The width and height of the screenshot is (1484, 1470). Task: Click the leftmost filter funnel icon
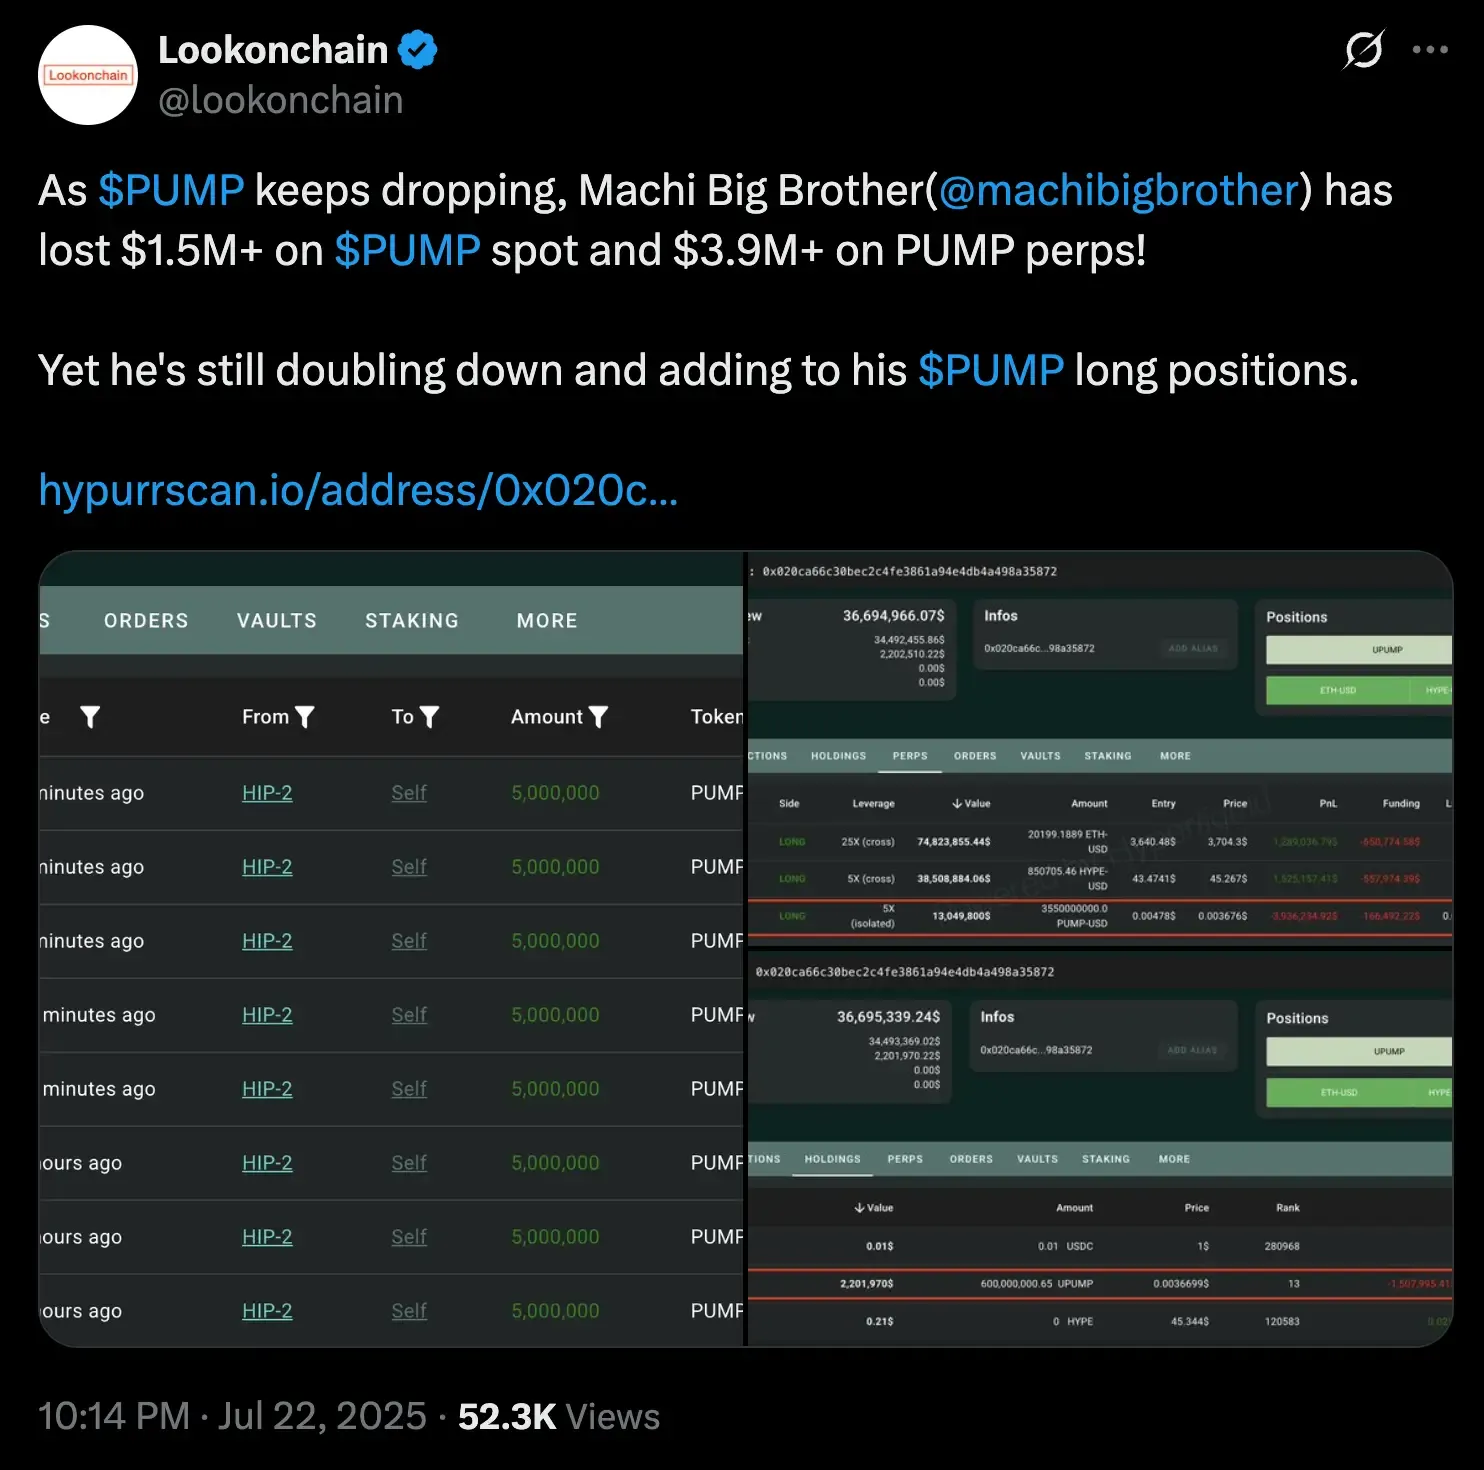90,717
